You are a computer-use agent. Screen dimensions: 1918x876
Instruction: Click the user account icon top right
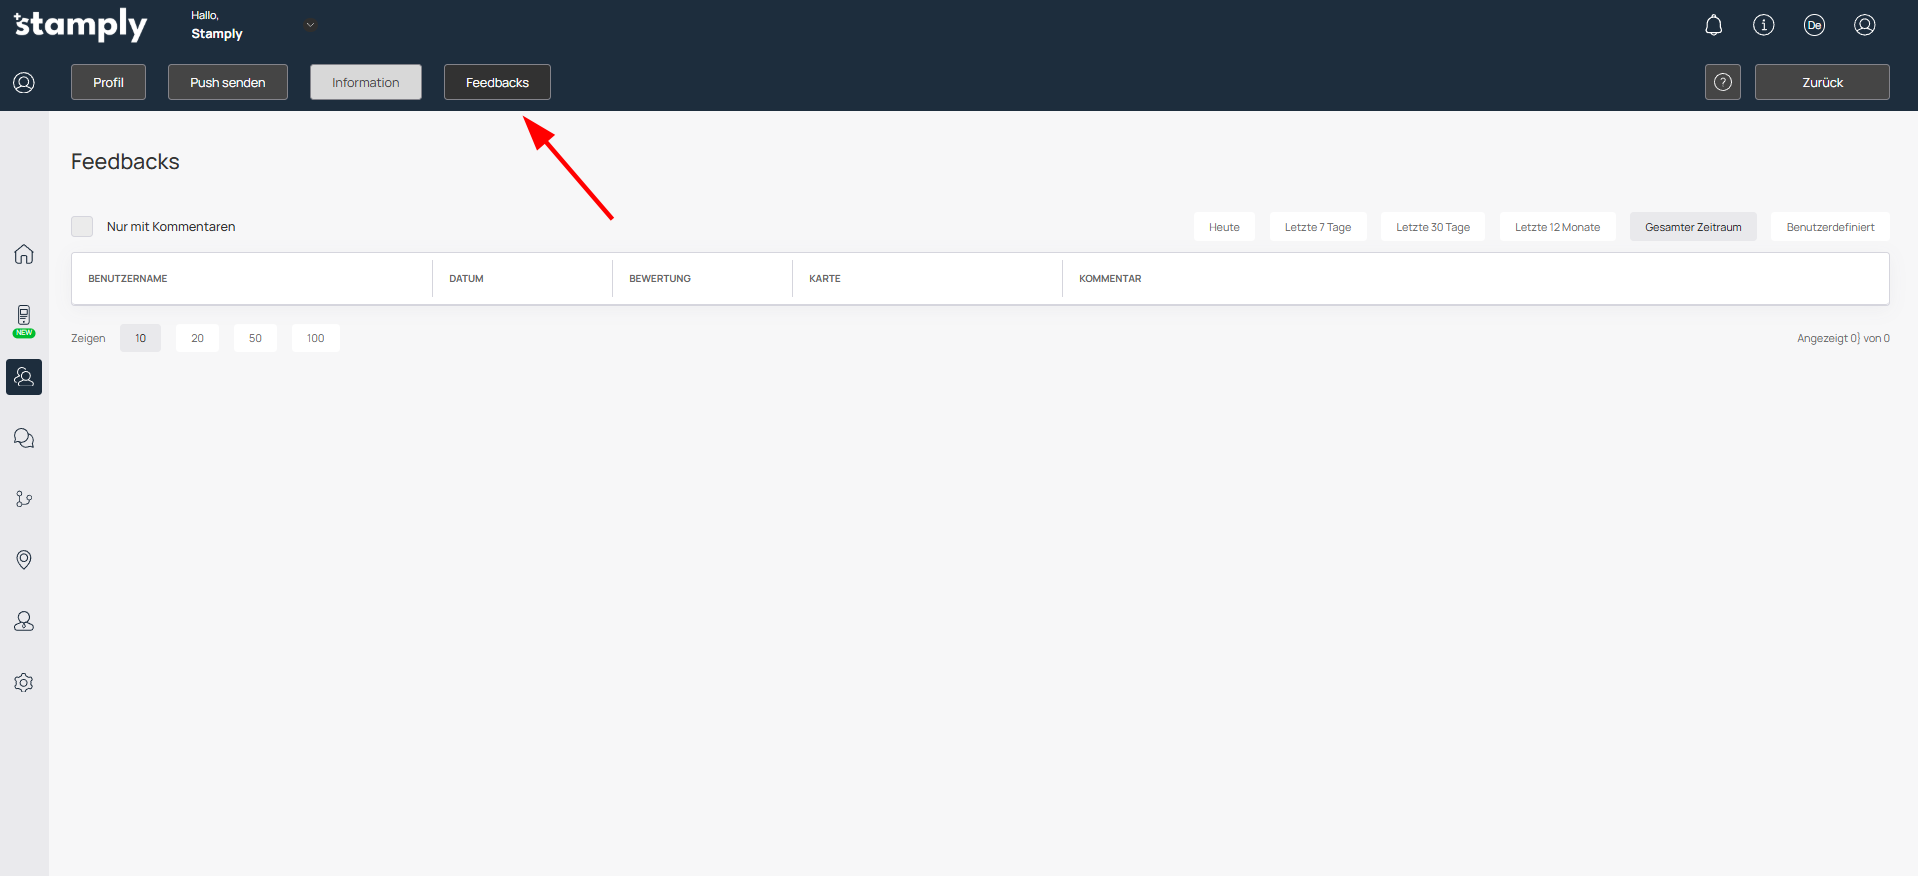point(1864,25)
